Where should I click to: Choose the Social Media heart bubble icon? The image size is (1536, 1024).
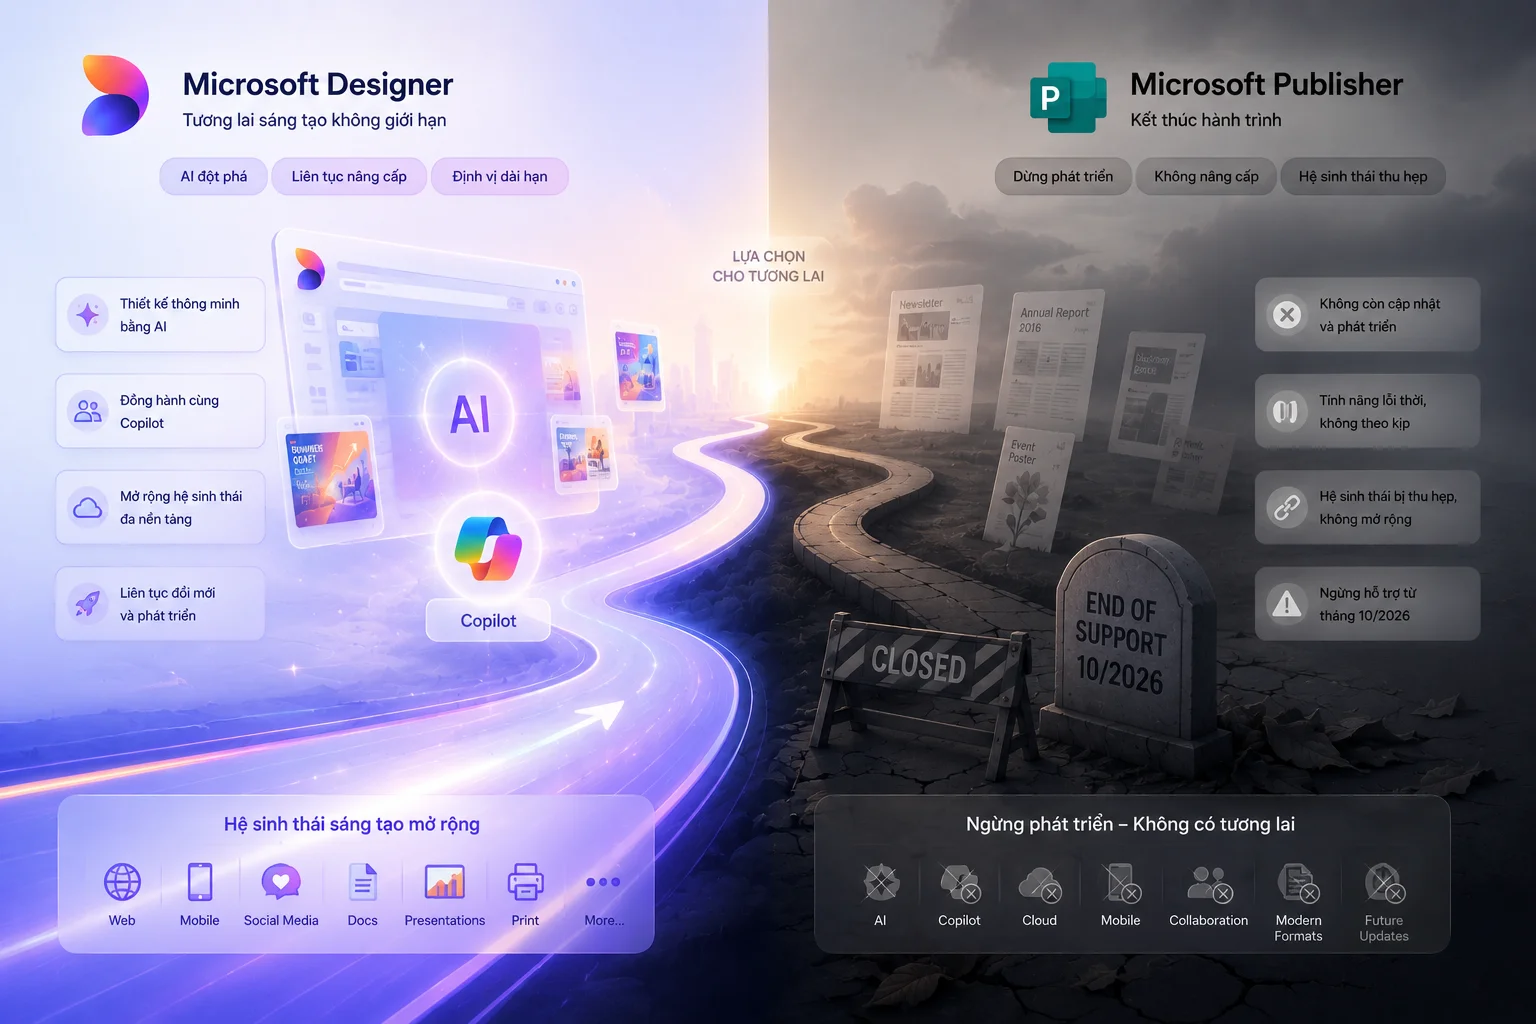(281, 882)
